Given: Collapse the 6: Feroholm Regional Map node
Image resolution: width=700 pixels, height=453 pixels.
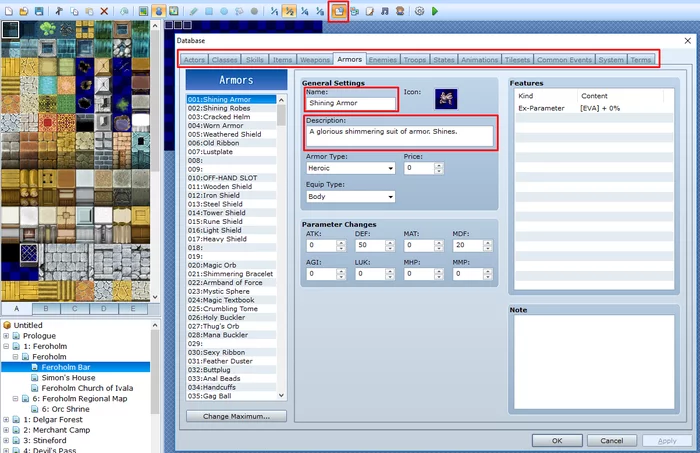Looking at the screenshot, I should tap(16, 399).
